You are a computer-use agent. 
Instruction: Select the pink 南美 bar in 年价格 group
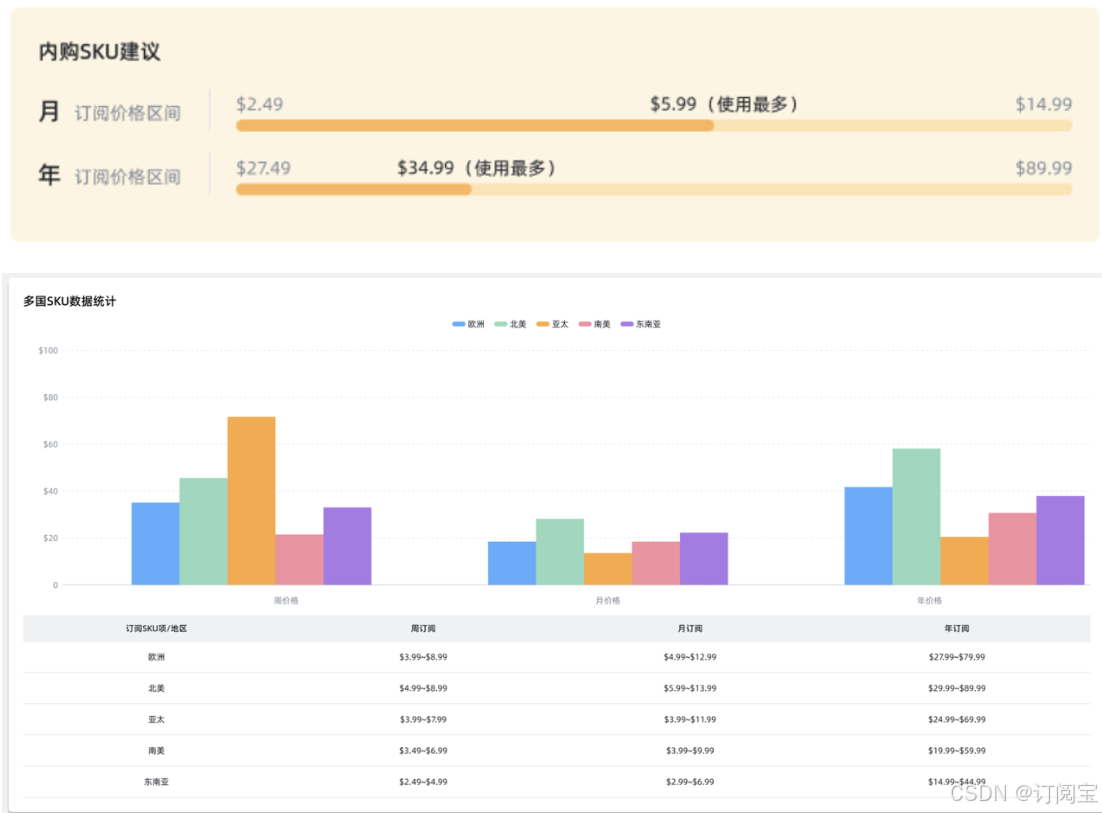1012,549
